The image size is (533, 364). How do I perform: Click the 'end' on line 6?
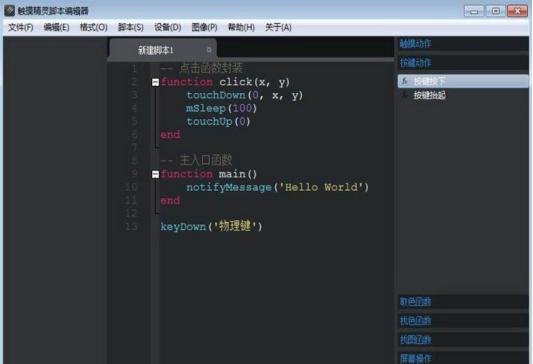pyautogui.click(x=170, y=135)
